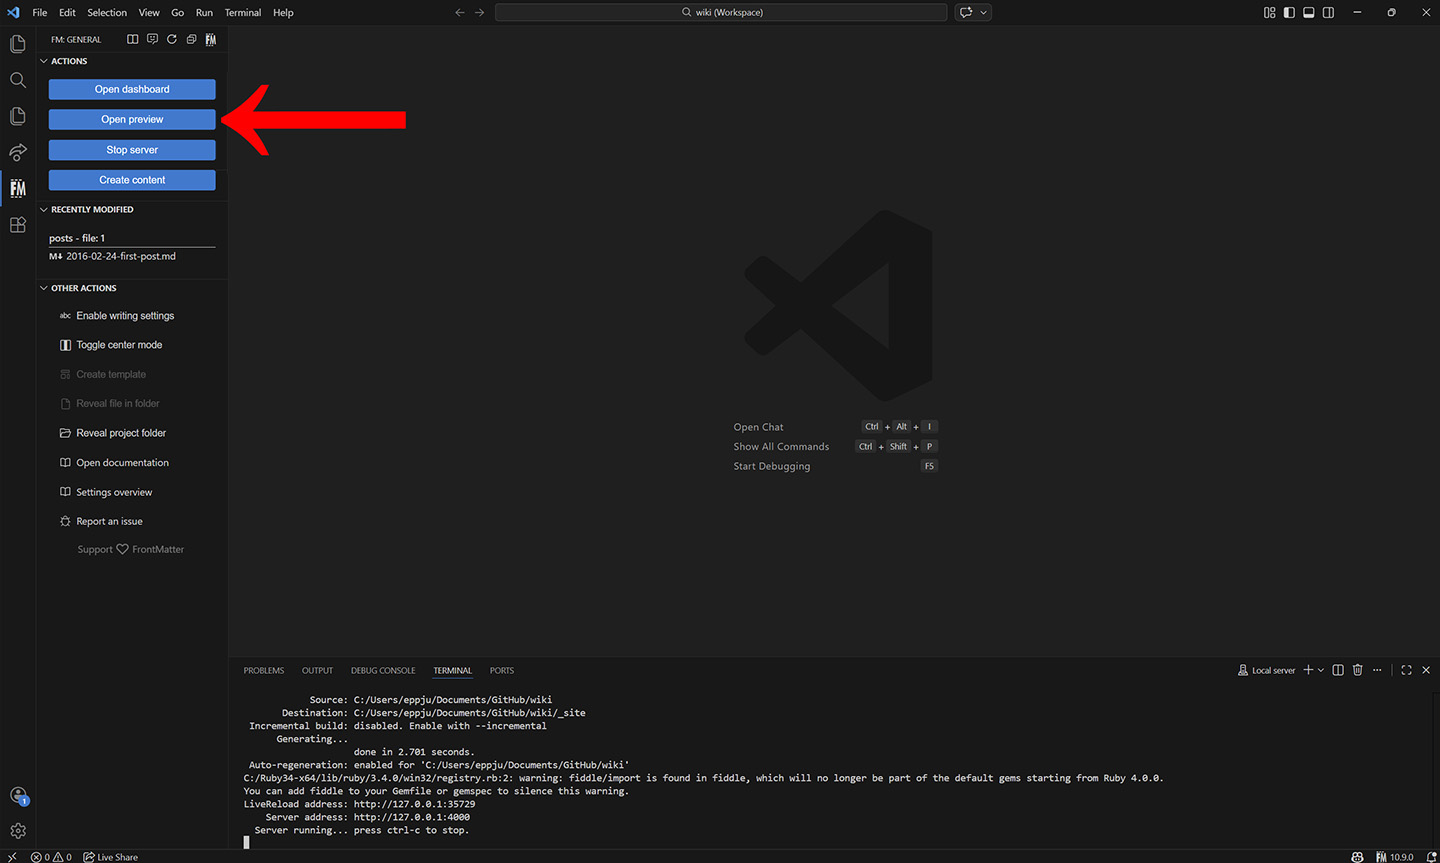Go back with the left arrow
This screenshot has height=863, width=1440.
tap(460, 12)
